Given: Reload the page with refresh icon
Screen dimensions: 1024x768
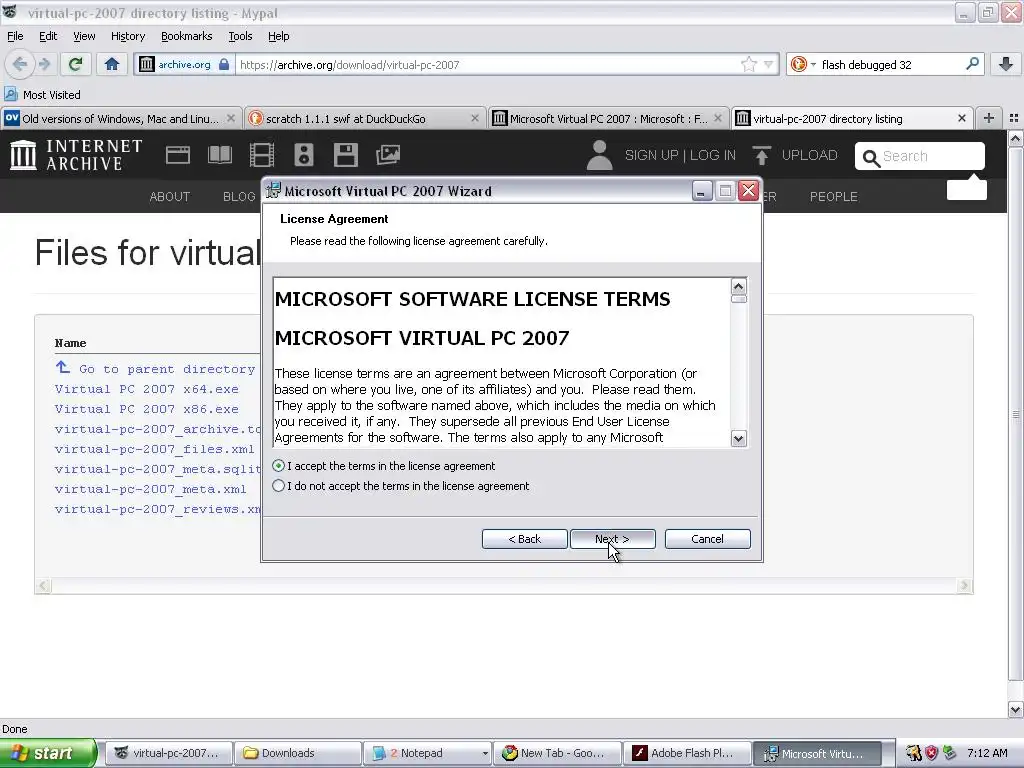Looking at the screenshot, I should click(75, 64).
